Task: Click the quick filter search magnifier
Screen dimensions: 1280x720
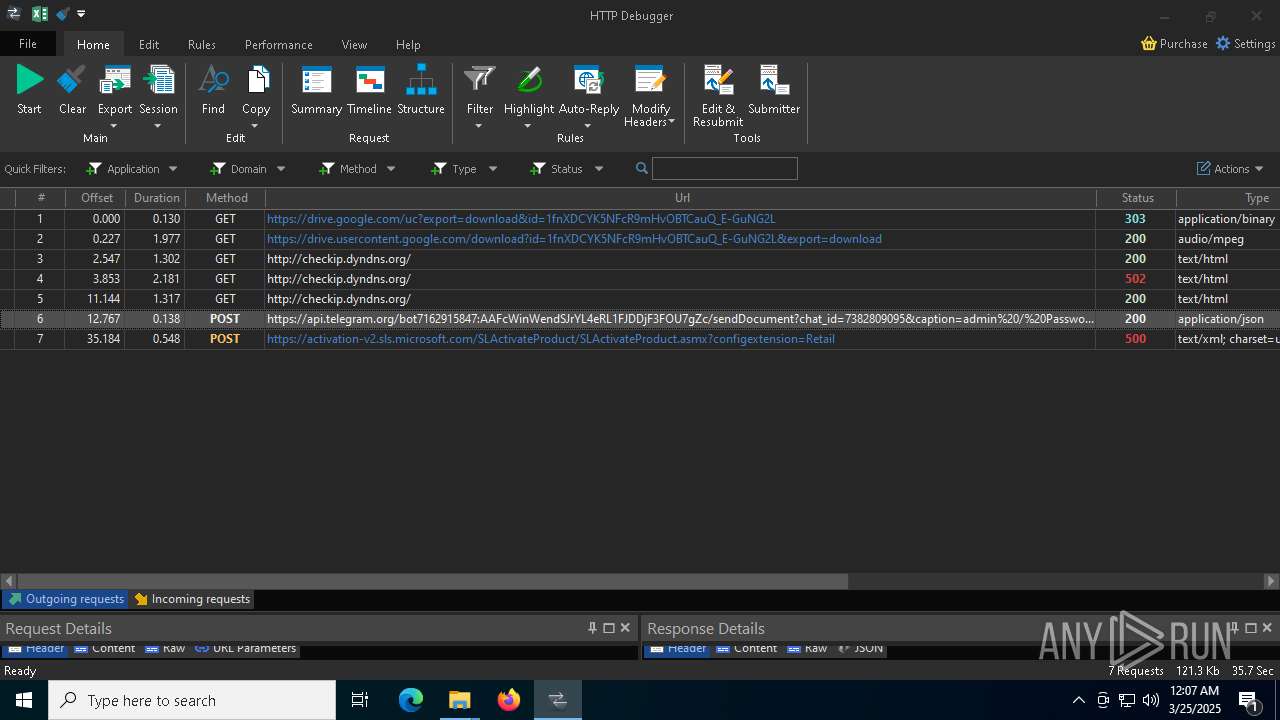Action: click(642, 169)
